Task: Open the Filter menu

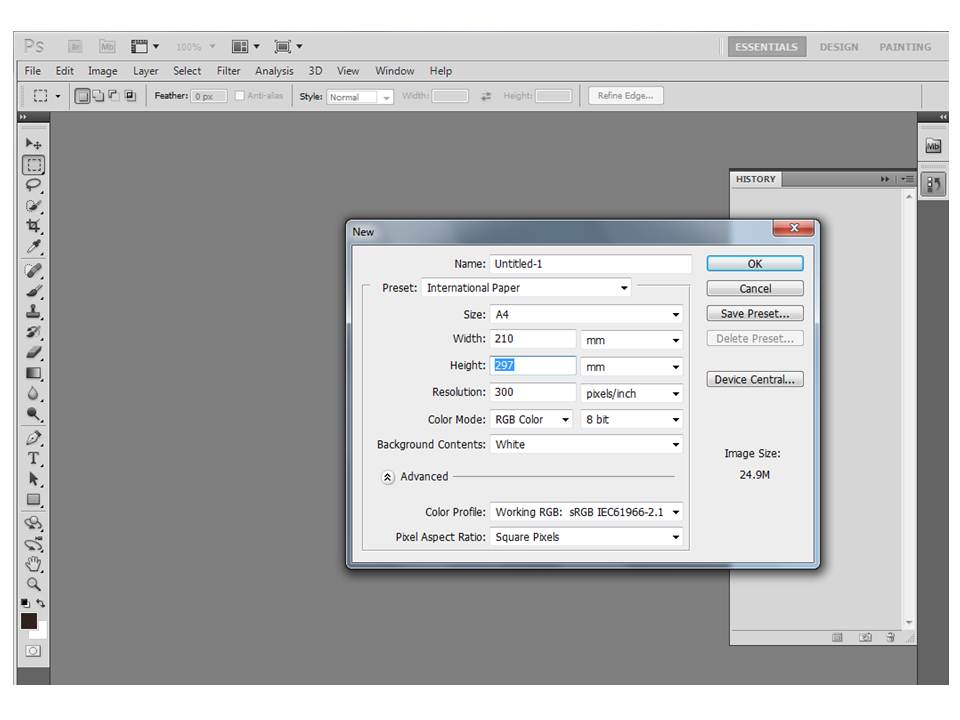Action: coord(228,71)
